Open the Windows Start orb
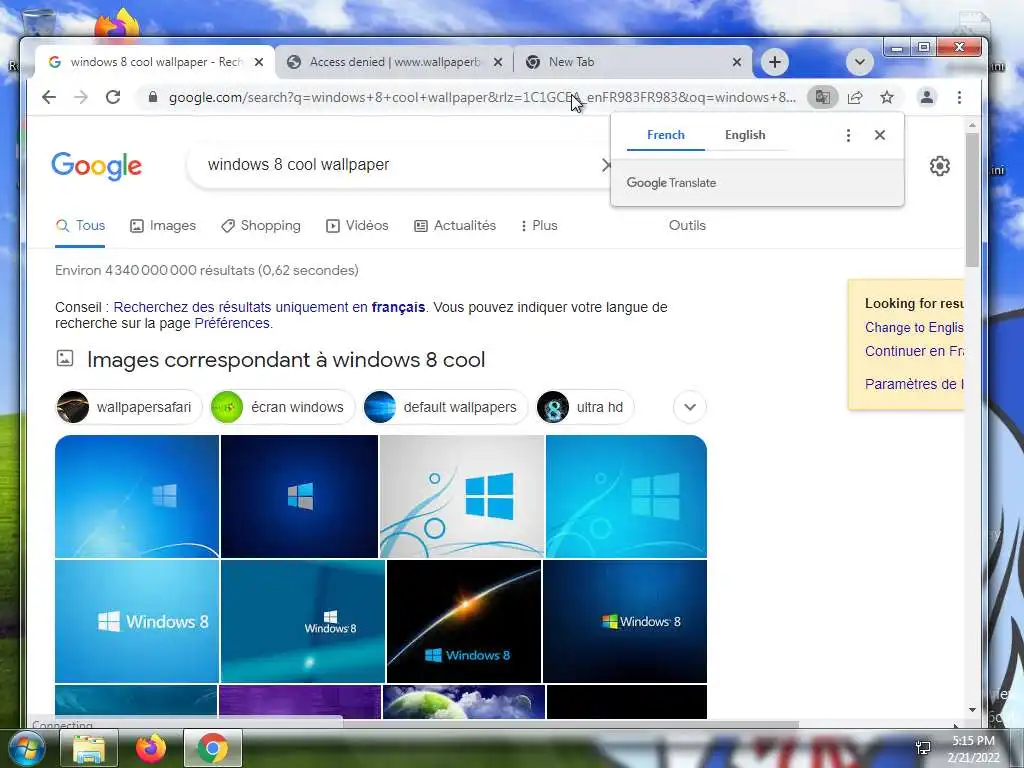Viewport: 1024px width, 768px height. 25,748
